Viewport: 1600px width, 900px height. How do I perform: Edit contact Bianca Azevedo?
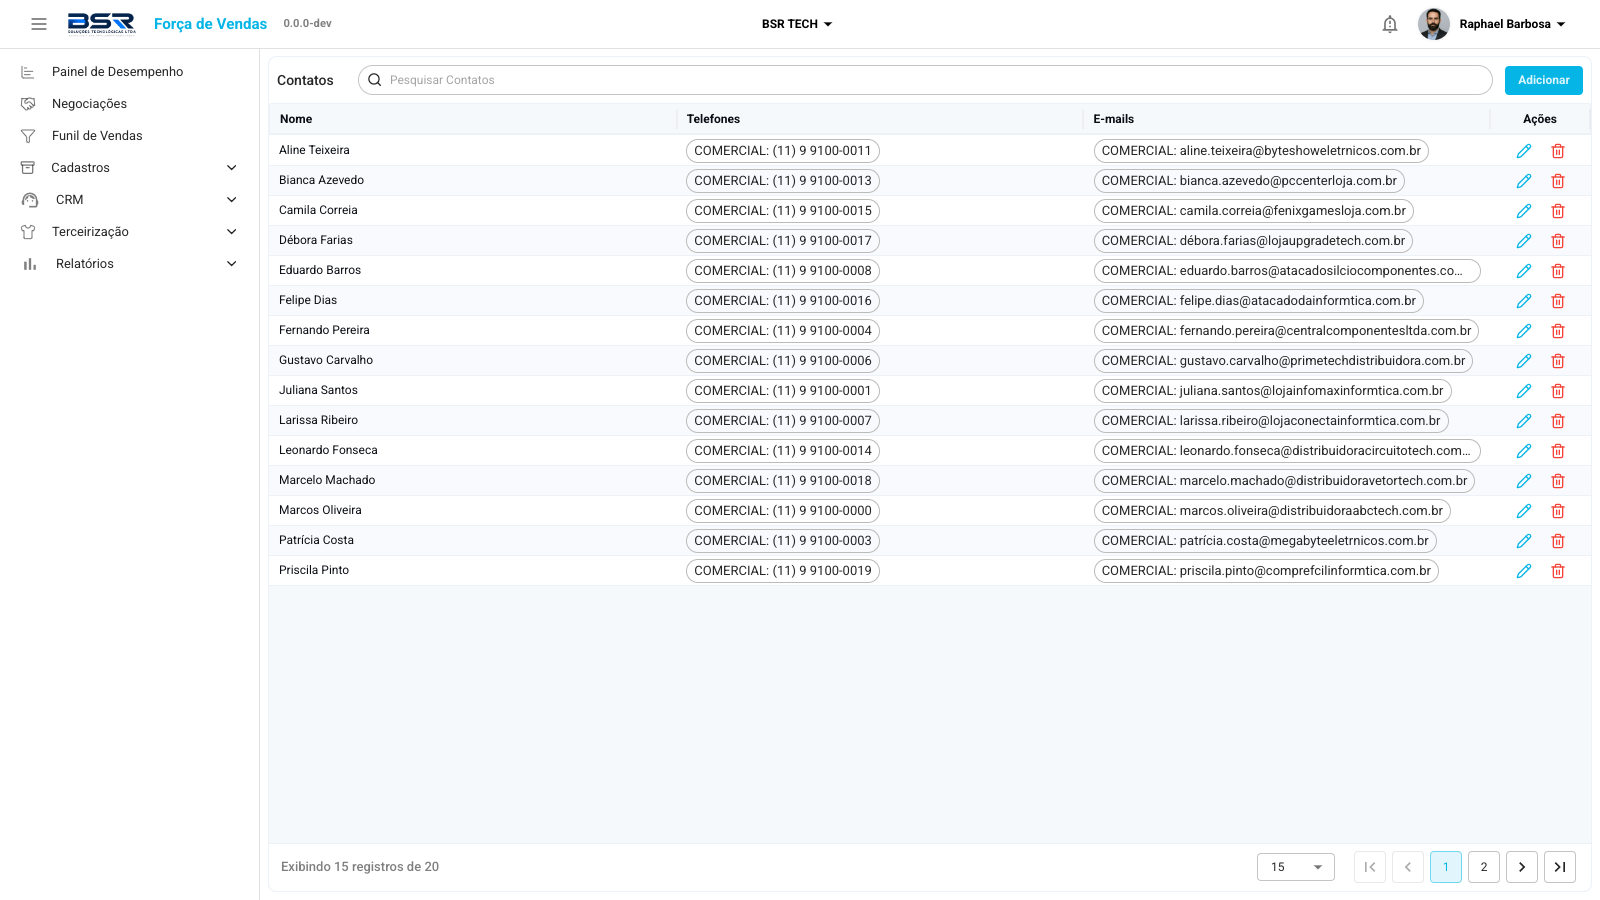pyautogui.click(x=1524, y=181)
